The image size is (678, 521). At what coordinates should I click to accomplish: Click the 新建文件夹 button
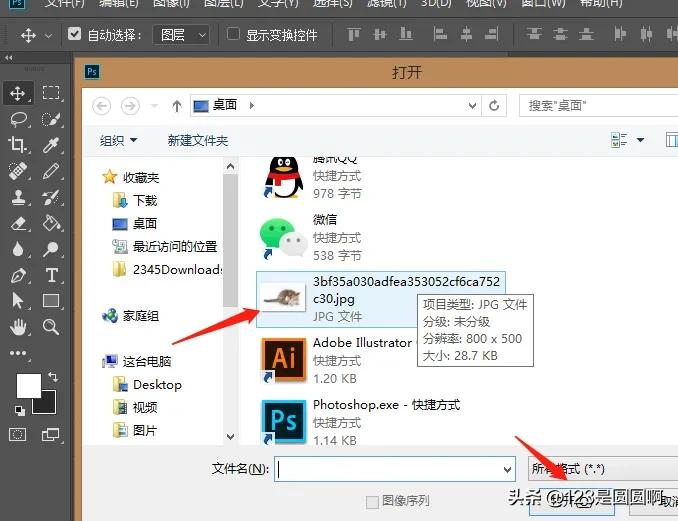pyautogui.click(x=198, y=140)
